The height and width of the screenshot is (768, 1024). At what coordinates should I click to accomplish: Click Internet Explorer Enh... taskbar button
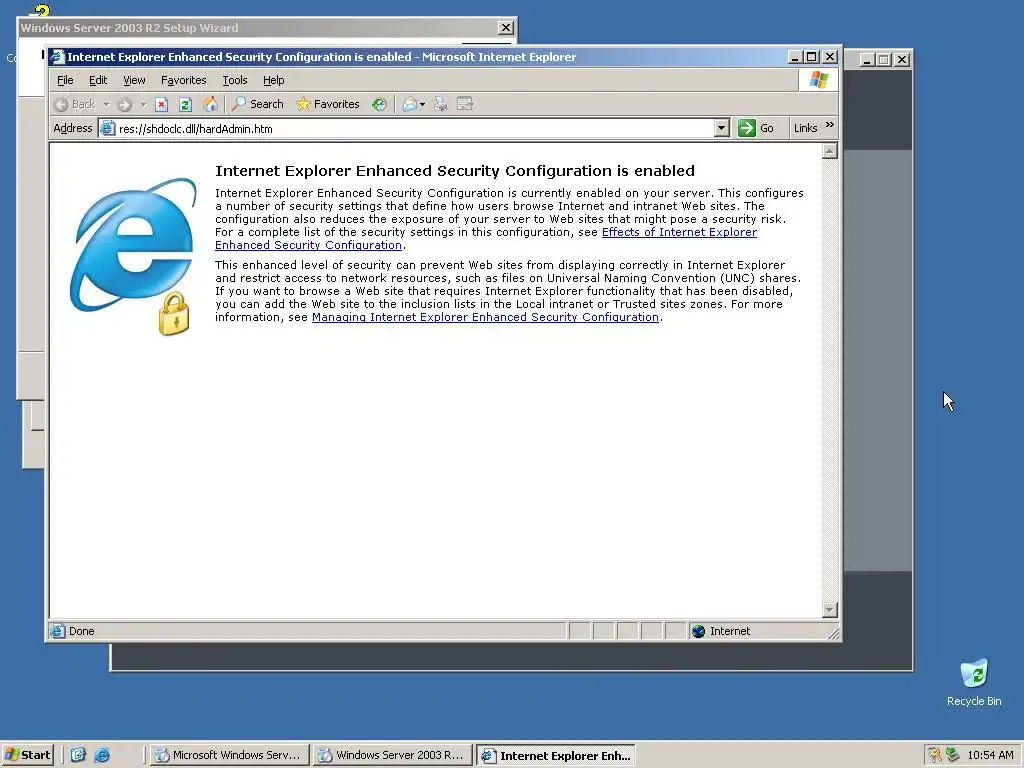pyautogui.click(x=556, y=755)
